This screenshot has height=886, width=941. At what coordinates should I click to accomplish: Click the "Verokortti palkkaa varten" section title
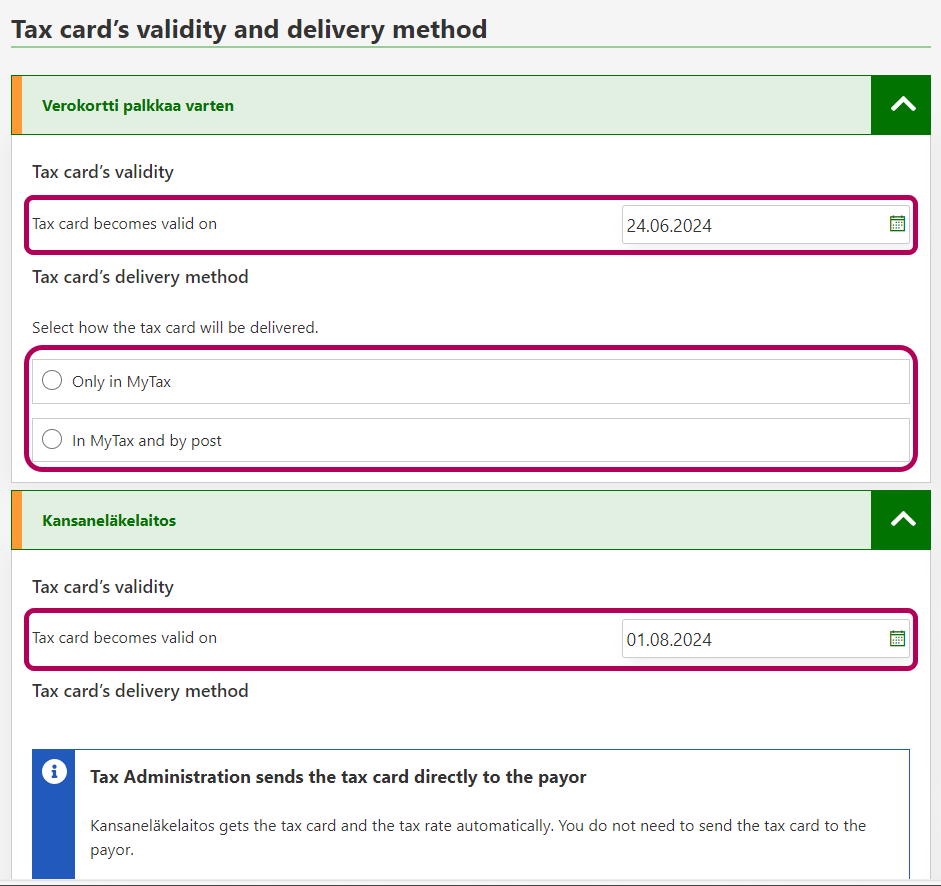click(x=138, y=105)
